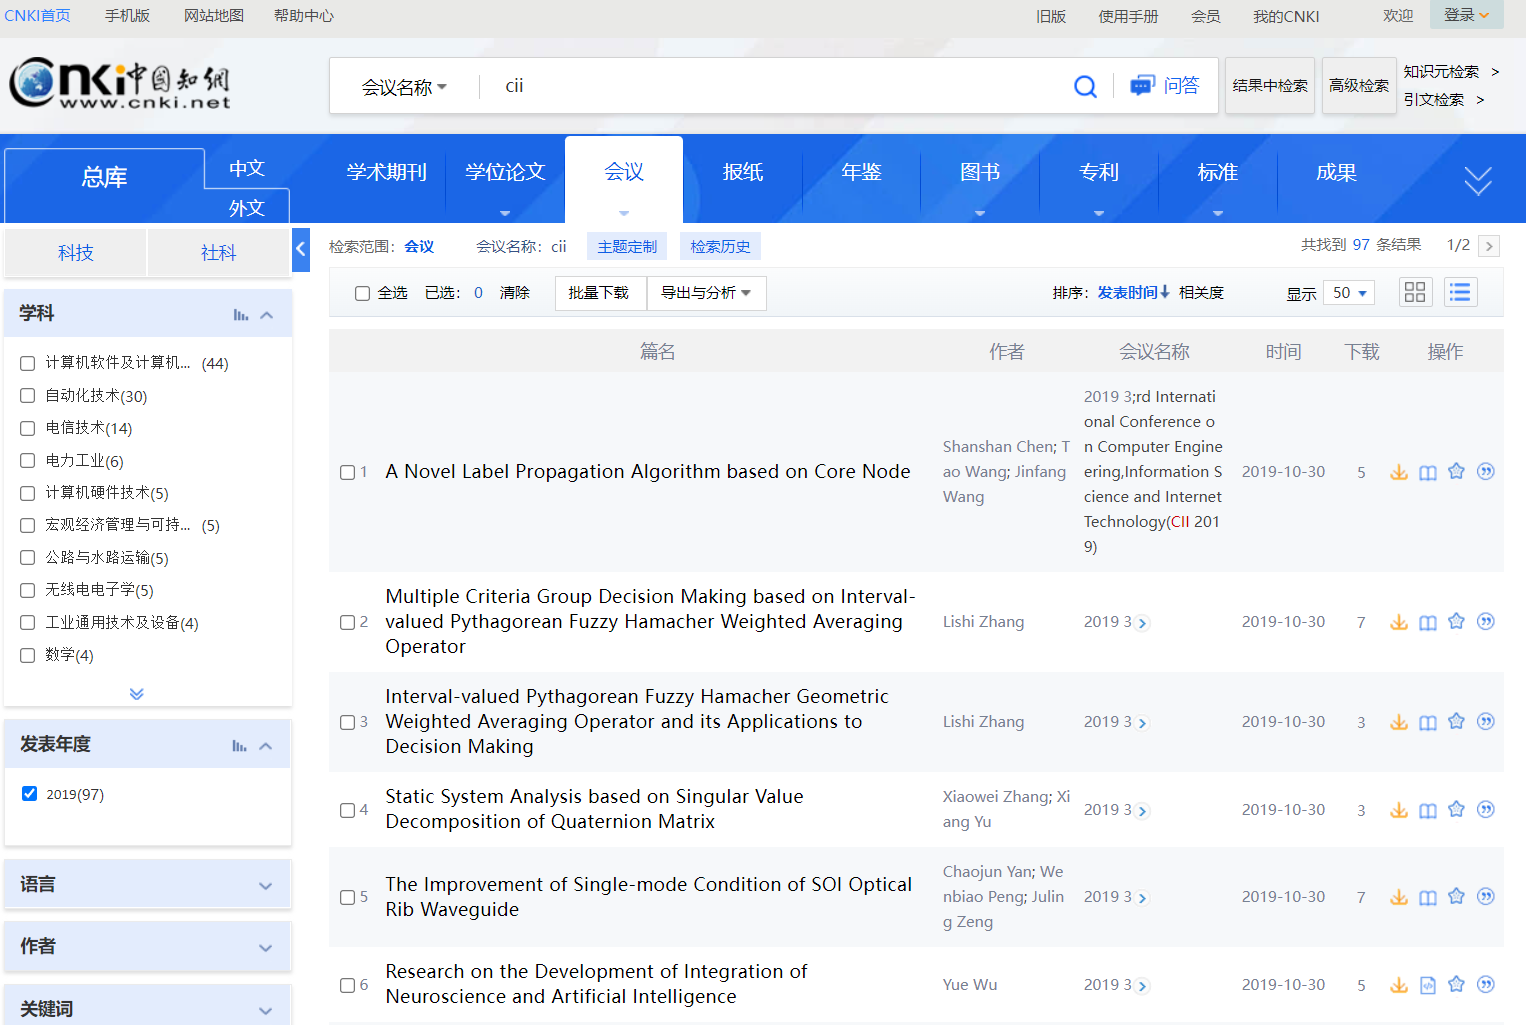Open the 高级检索 advanced search
The image size is (1526, 1025).
coord(1358,86)
